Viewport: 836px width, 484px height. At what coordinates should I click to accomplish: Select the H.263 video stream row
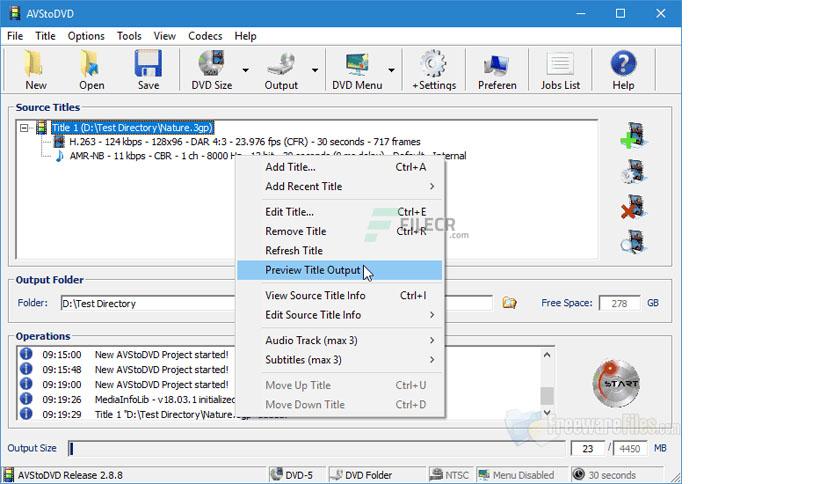[245, 142]
